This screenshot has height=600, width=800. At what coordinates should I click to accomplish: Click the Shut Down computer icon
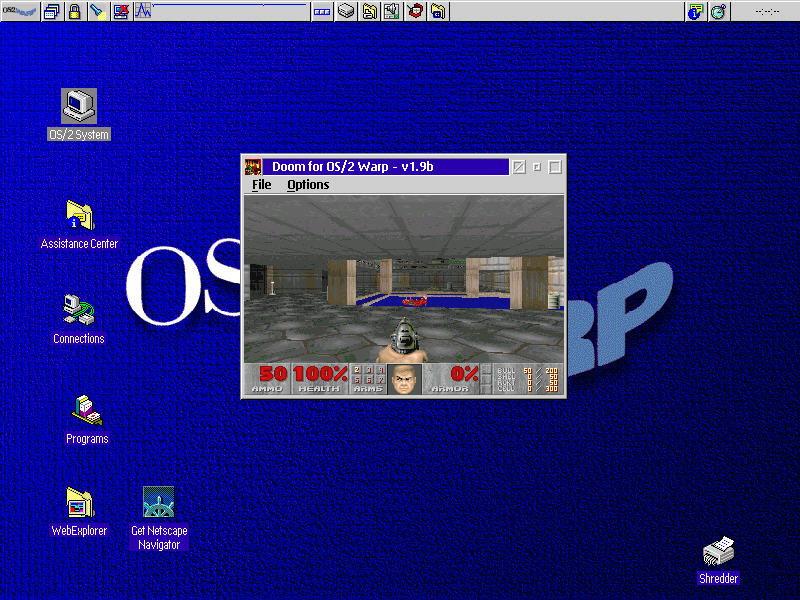click(121, 11)
